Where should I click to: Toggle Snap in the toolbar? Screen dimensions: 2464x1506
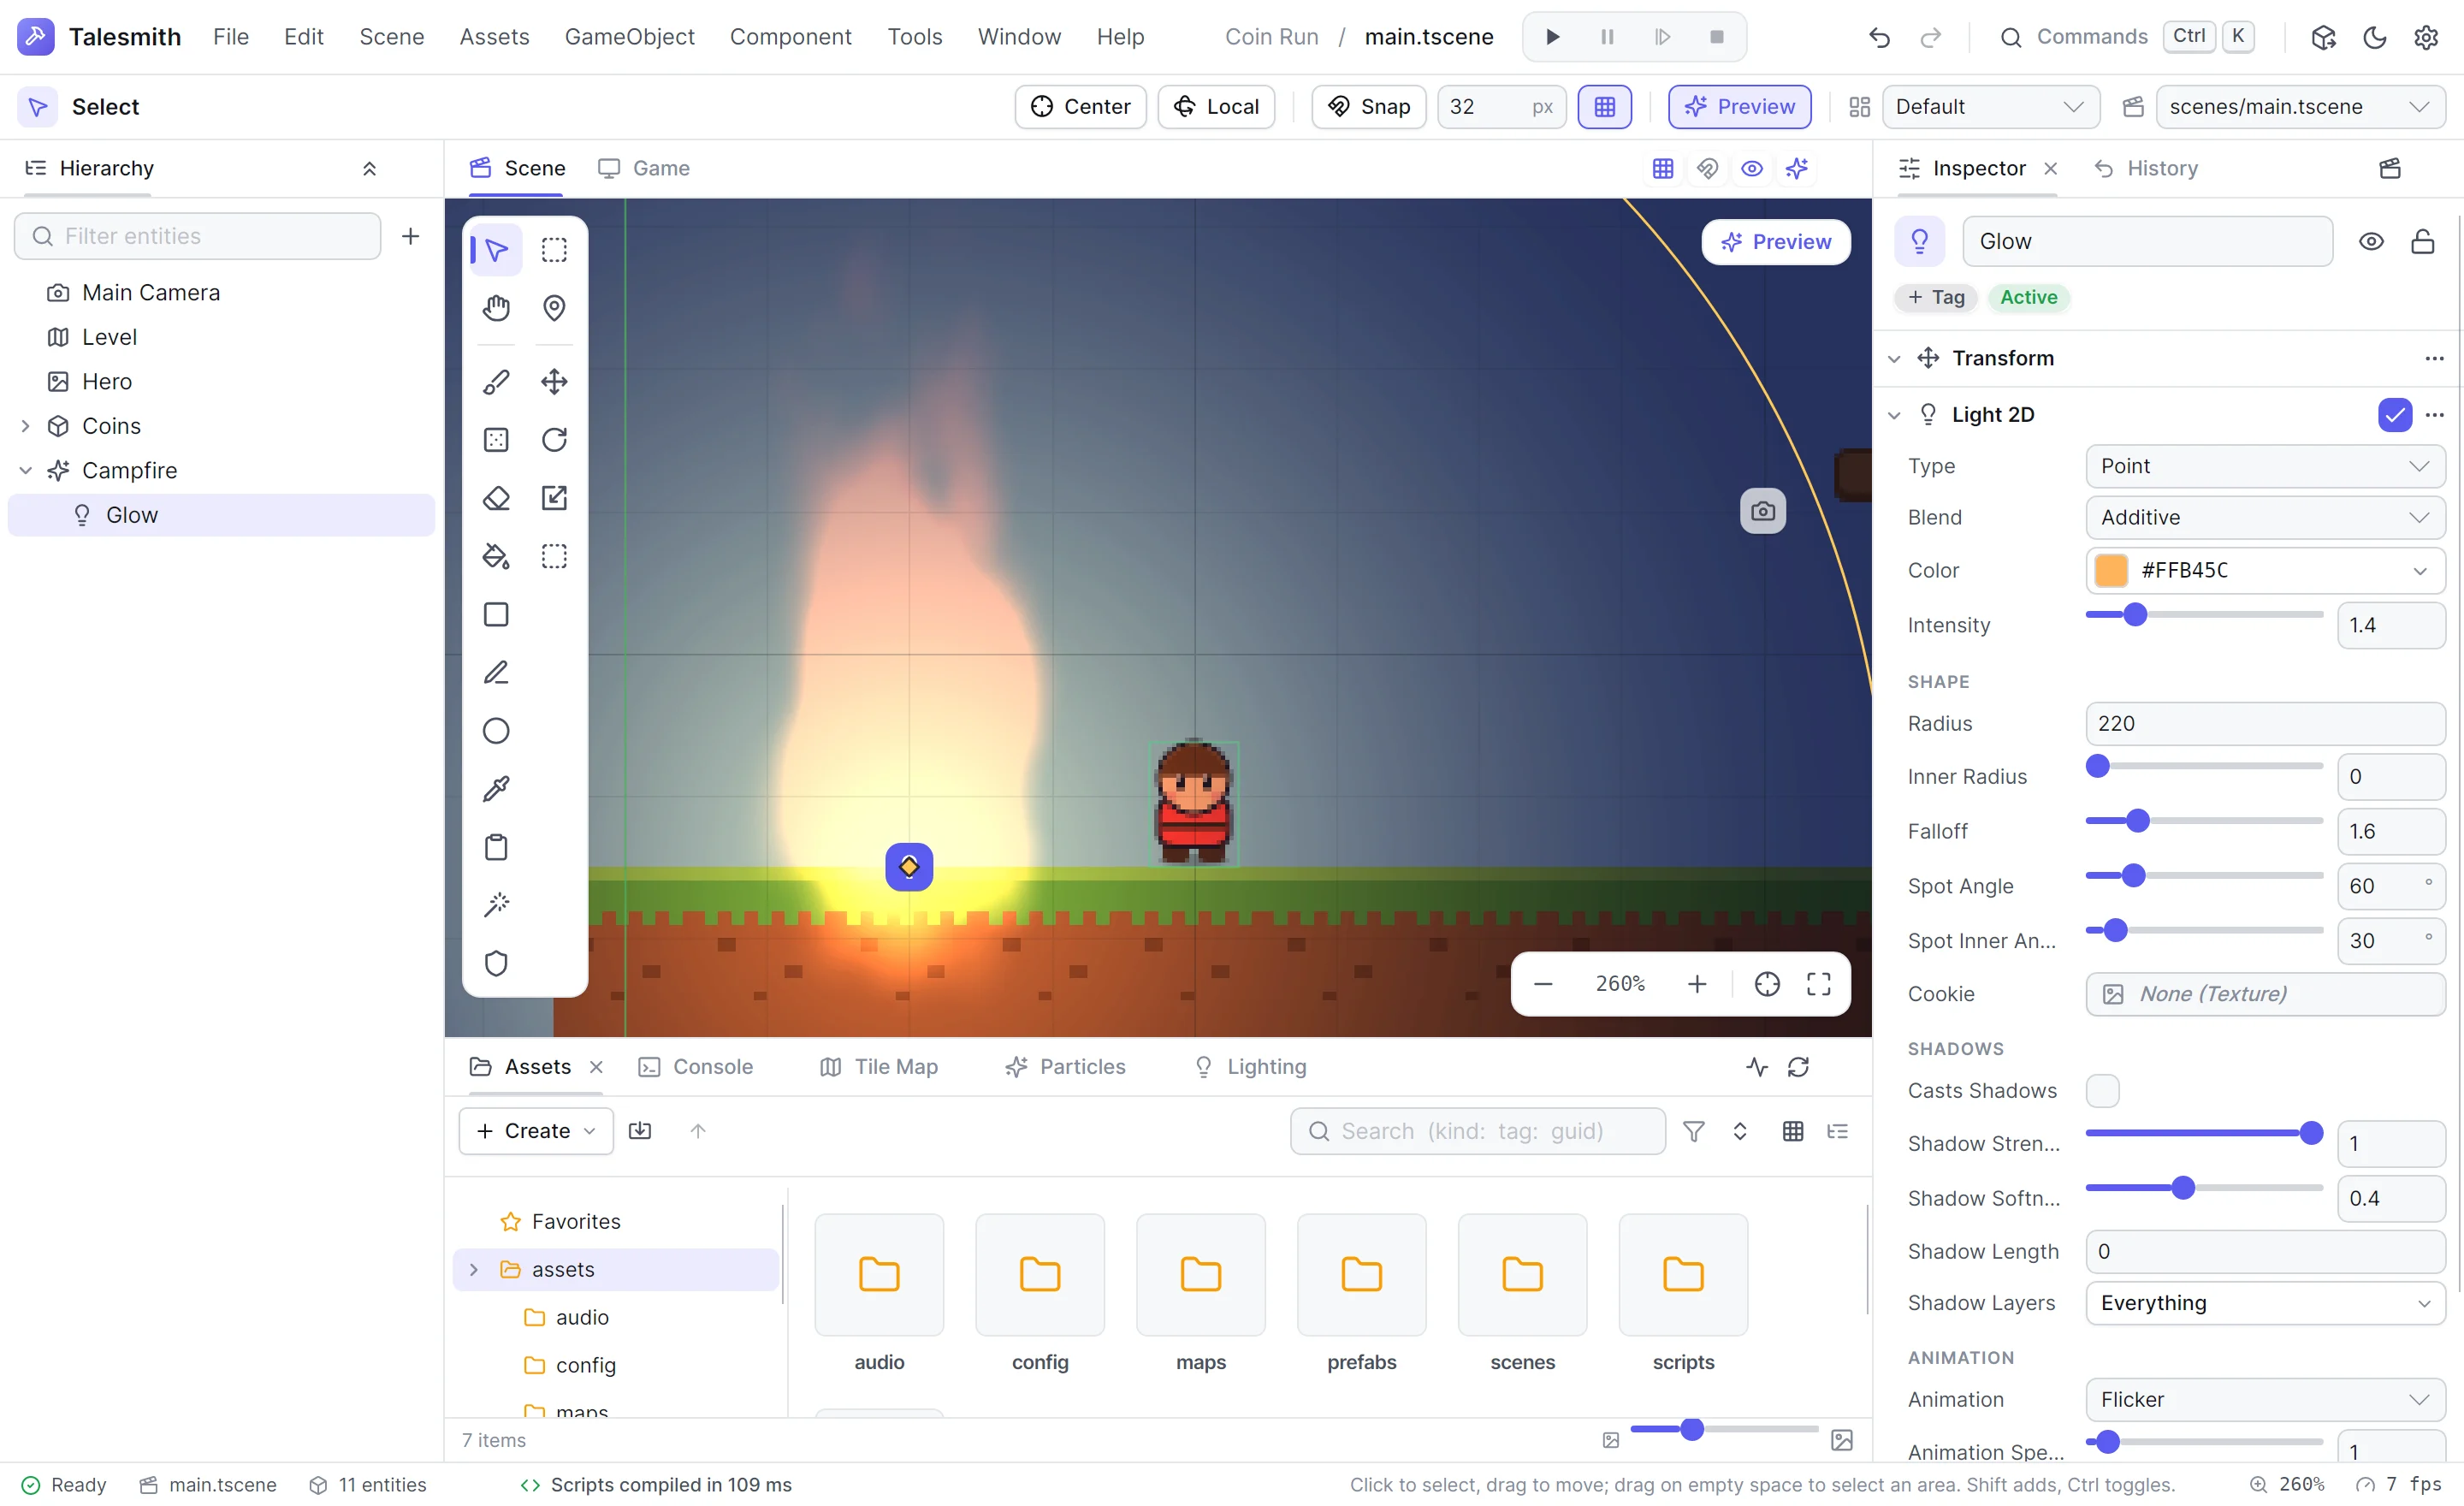(x=1368, y=107)
